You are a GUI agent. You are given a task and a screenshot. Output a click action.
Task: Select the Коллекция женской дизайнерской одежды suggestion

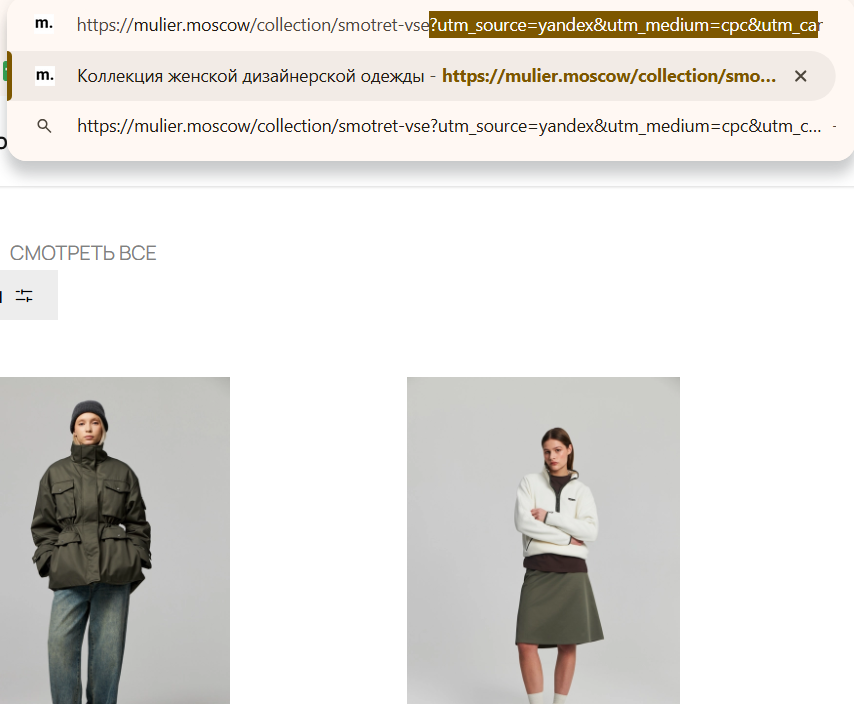tap(423, 76)
